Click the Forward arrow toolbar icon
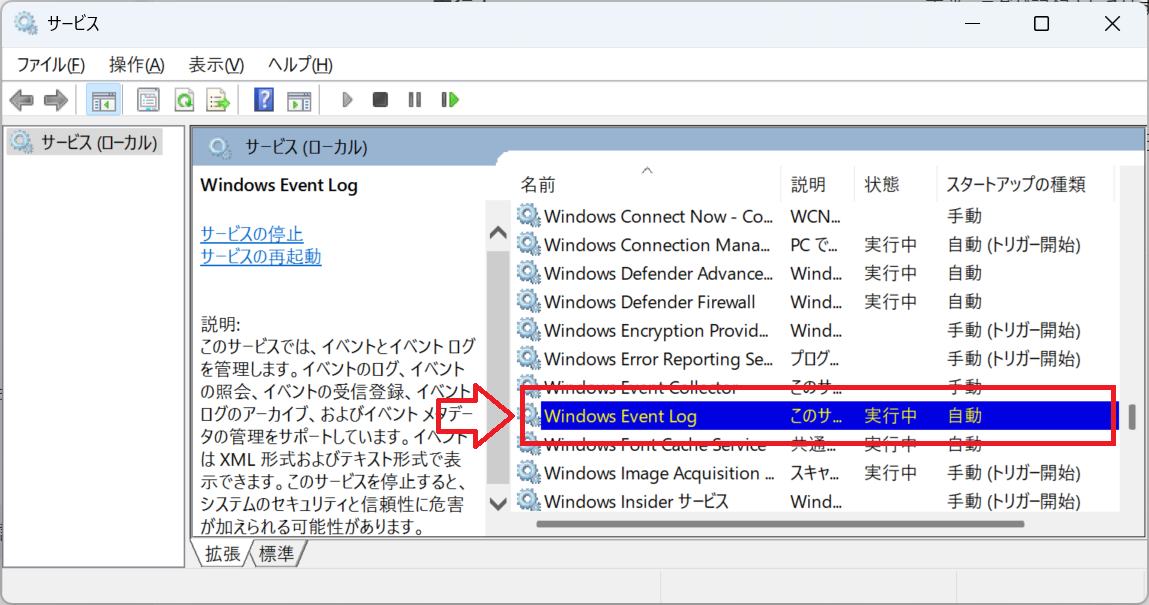This screenshot has width=1149, height=605. (x=56, y=100)
